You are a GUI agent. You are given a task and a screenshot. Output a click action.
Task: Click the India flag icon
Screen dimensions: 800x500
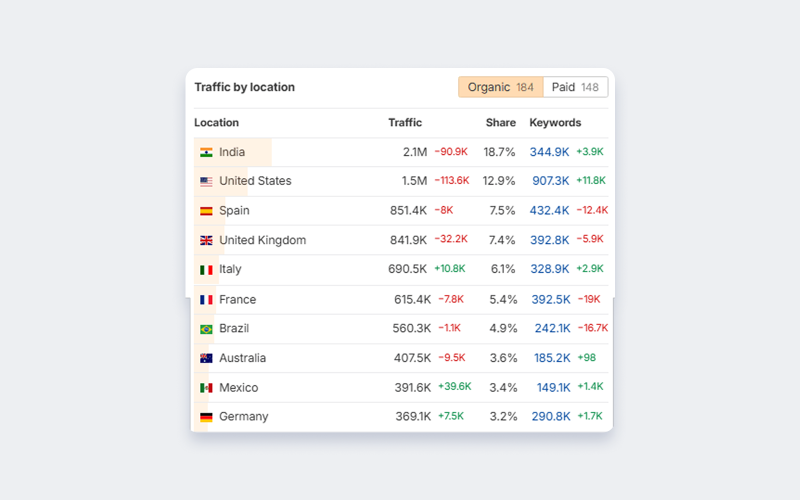[206, 153]
